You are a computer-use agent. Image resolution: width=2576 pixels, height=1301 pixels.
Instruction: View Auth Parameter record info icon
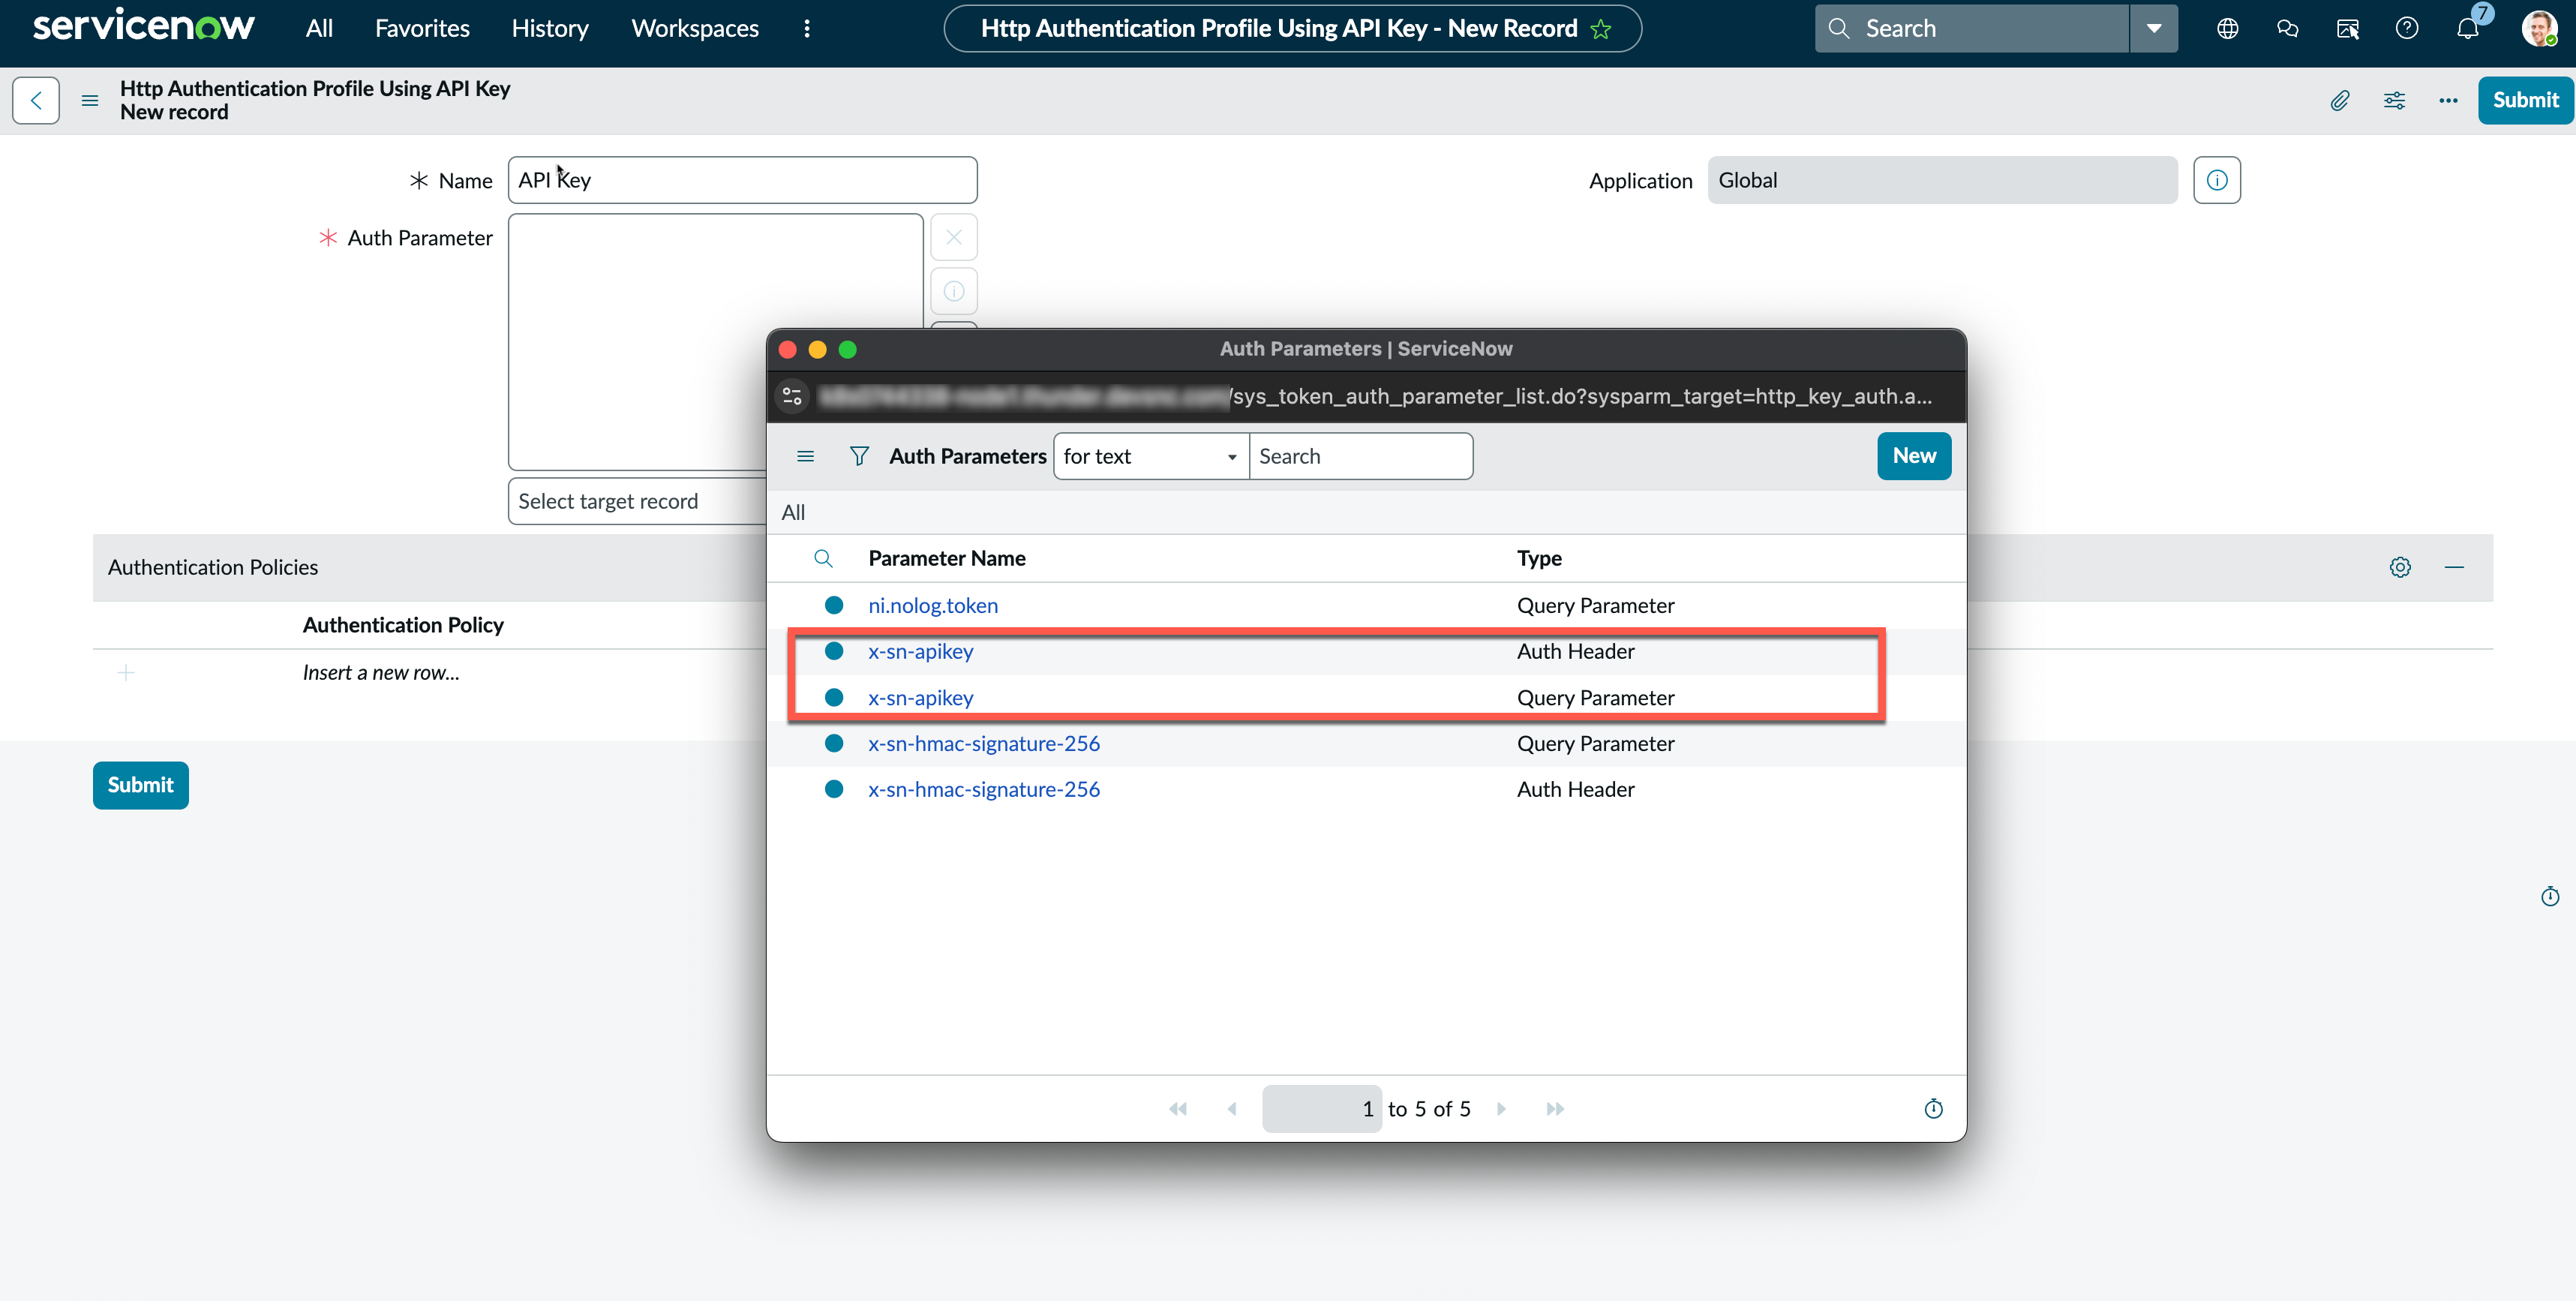pyautogui.click(x=954, y=291)
